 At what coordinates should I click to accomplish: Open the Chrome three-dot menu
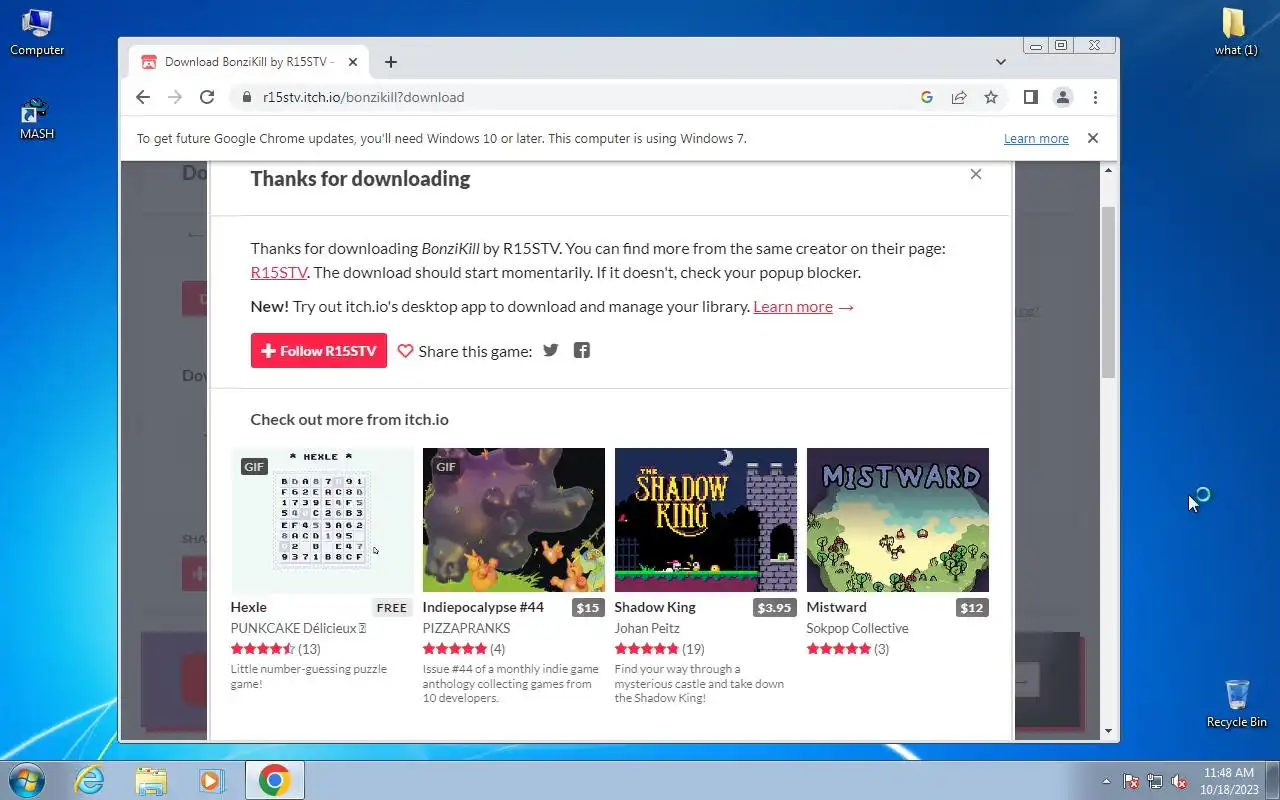click(x=1095, y=97)
